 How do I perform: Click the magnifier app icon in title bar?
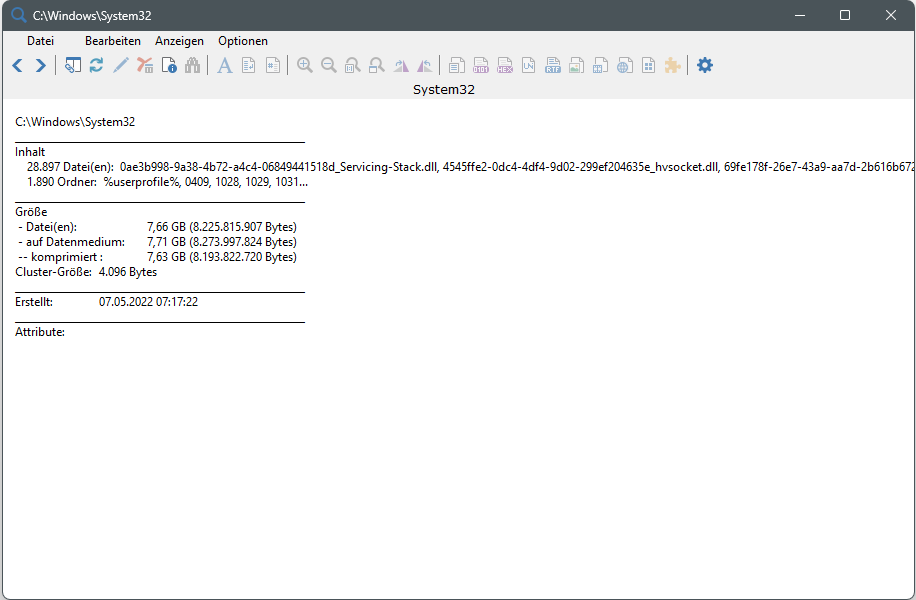tap(18, 15)
